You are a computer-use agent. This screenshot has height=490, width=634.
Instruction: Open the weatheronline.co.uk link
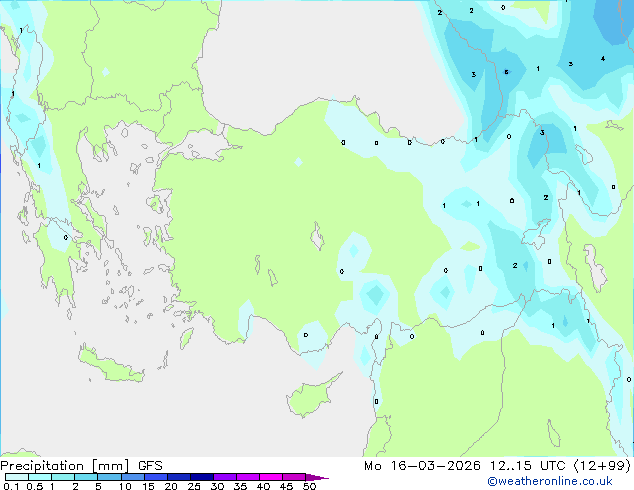point(550,481)
